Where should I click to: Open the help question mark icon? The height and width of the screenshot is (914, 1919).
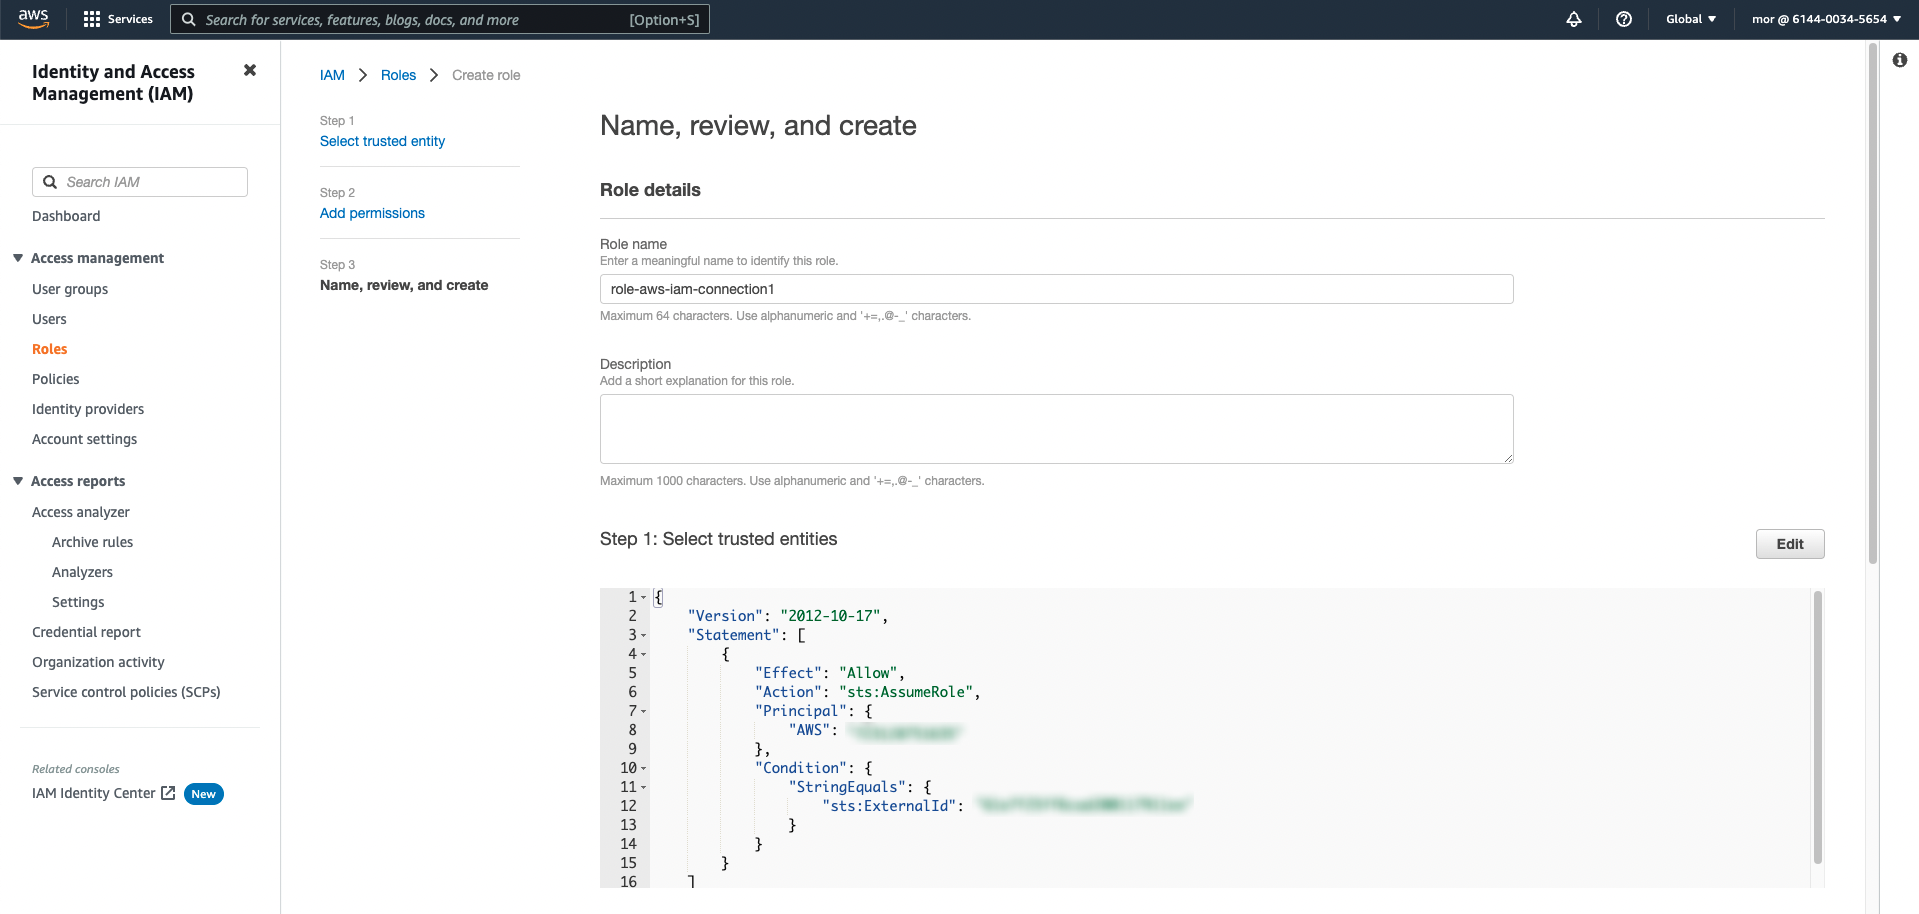[1624, 19]
